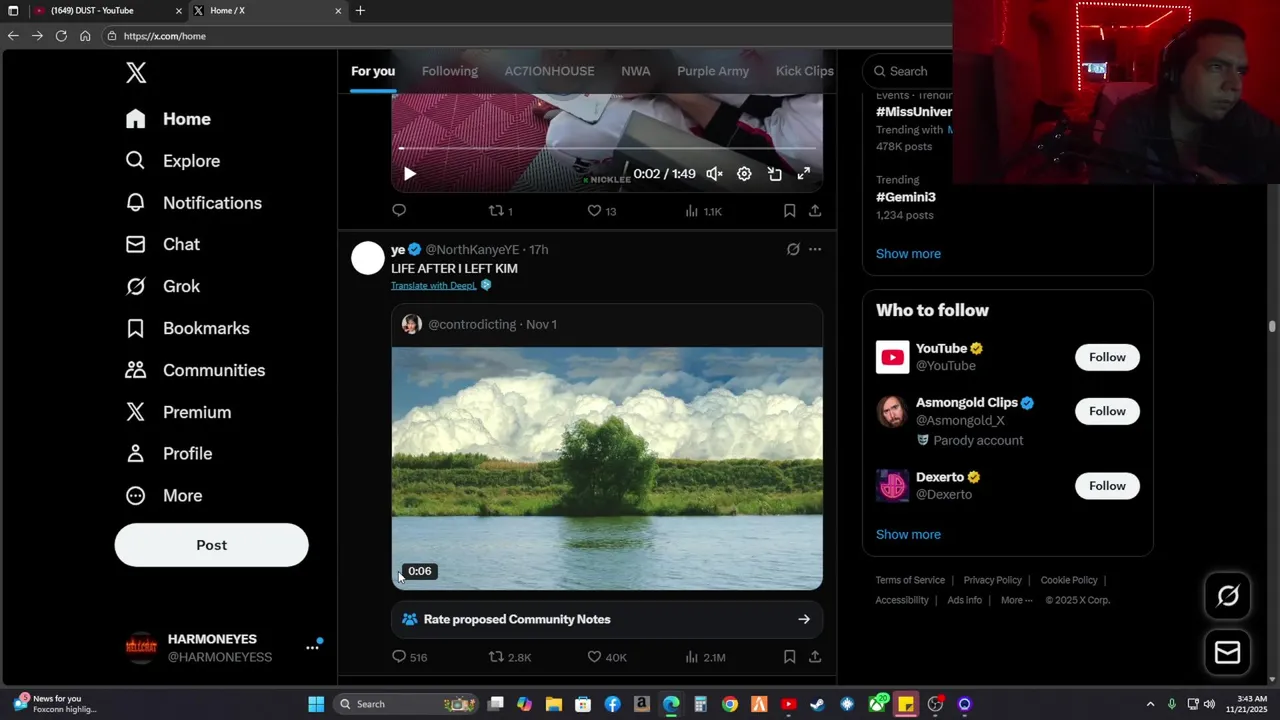Open Privacy Policy link

tap(992, 580)
